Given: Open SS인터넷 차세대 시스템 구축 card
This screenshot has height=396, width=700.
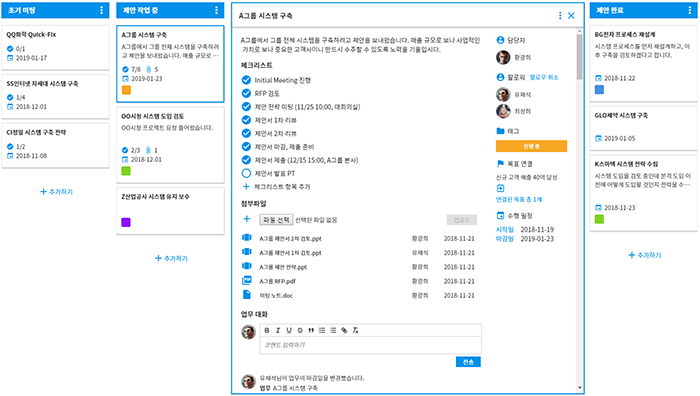Looking at the screenshot, I should point(55,96).
